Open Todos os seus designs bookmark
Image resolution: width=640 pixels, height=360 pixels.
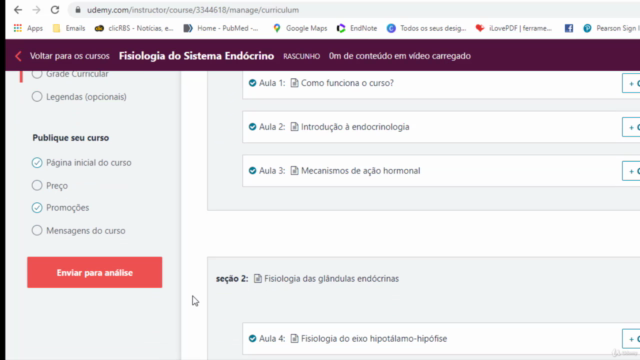427,28
